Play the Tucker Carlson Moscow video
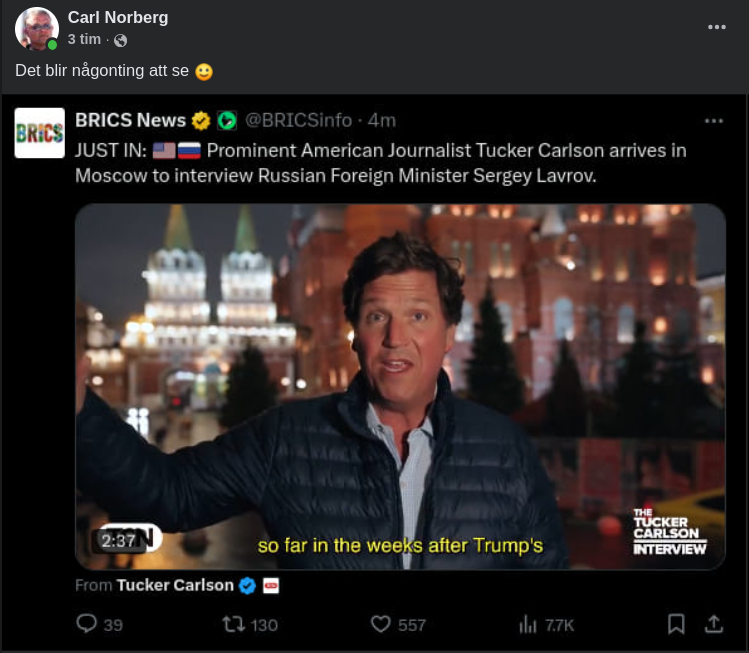 [400, 386]
